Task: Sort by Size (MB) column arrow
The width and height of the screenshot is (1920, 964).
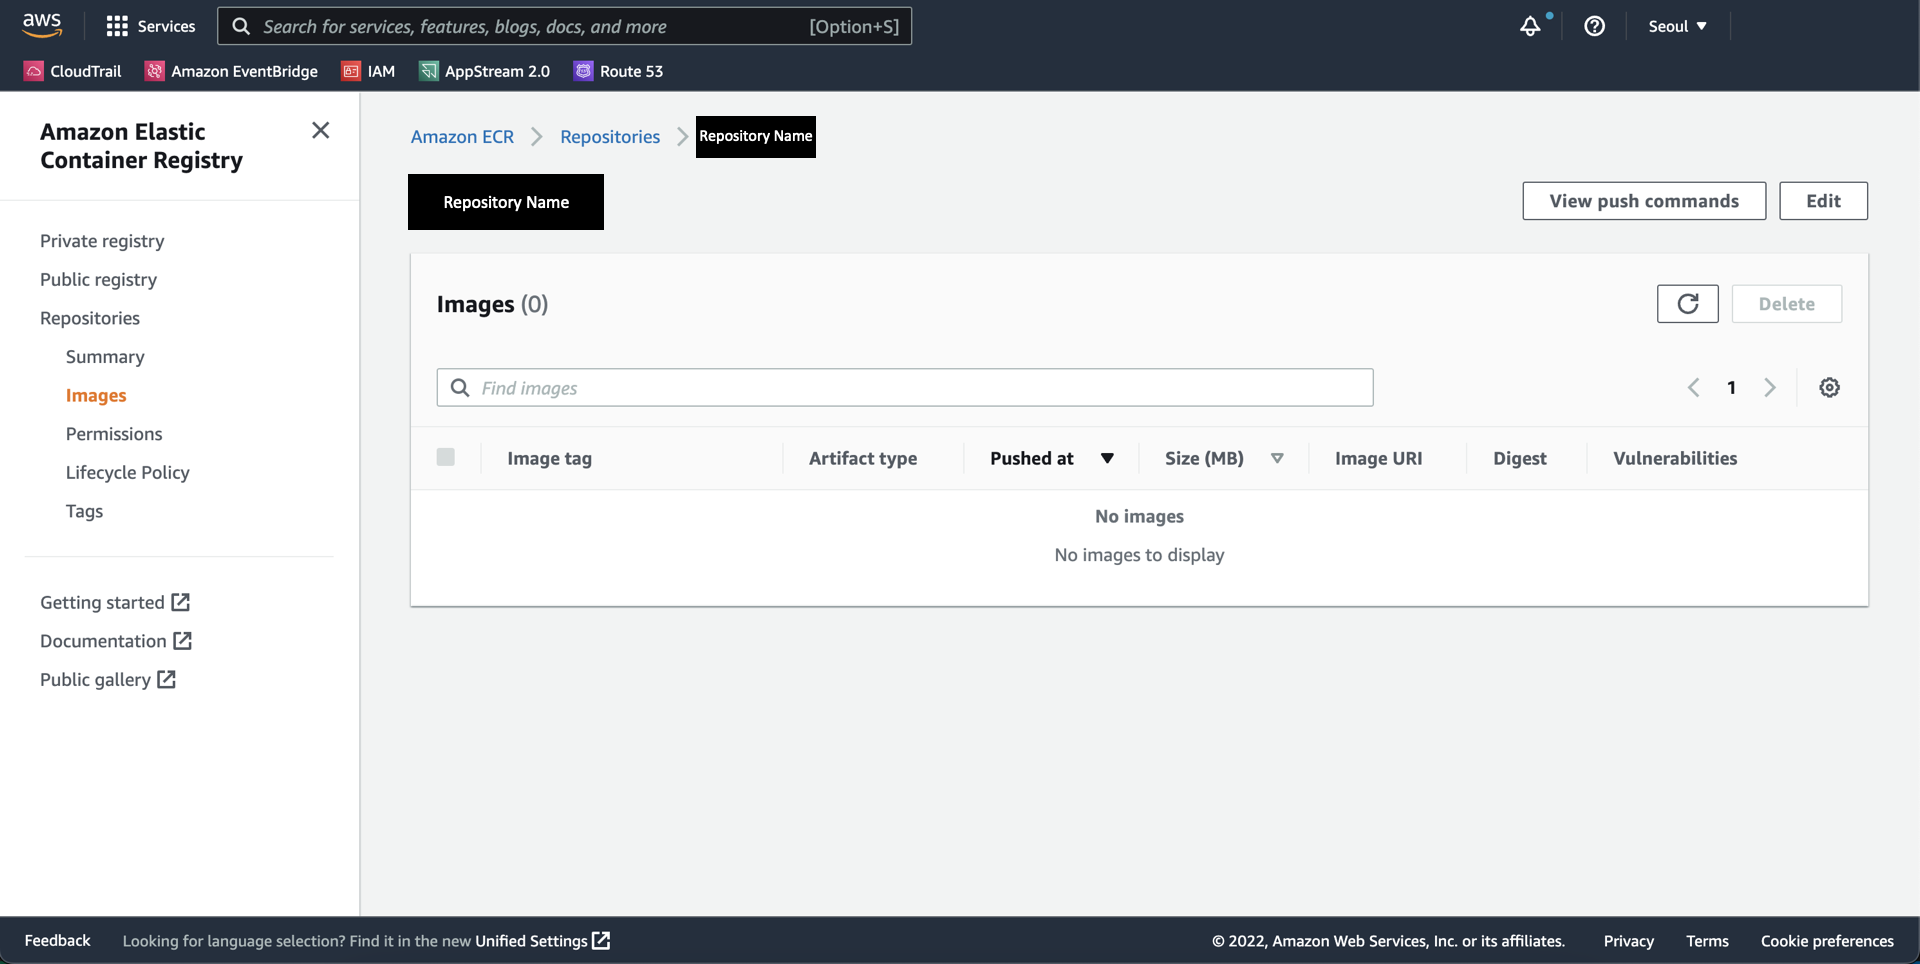Action: click(x=1277, y=458)
